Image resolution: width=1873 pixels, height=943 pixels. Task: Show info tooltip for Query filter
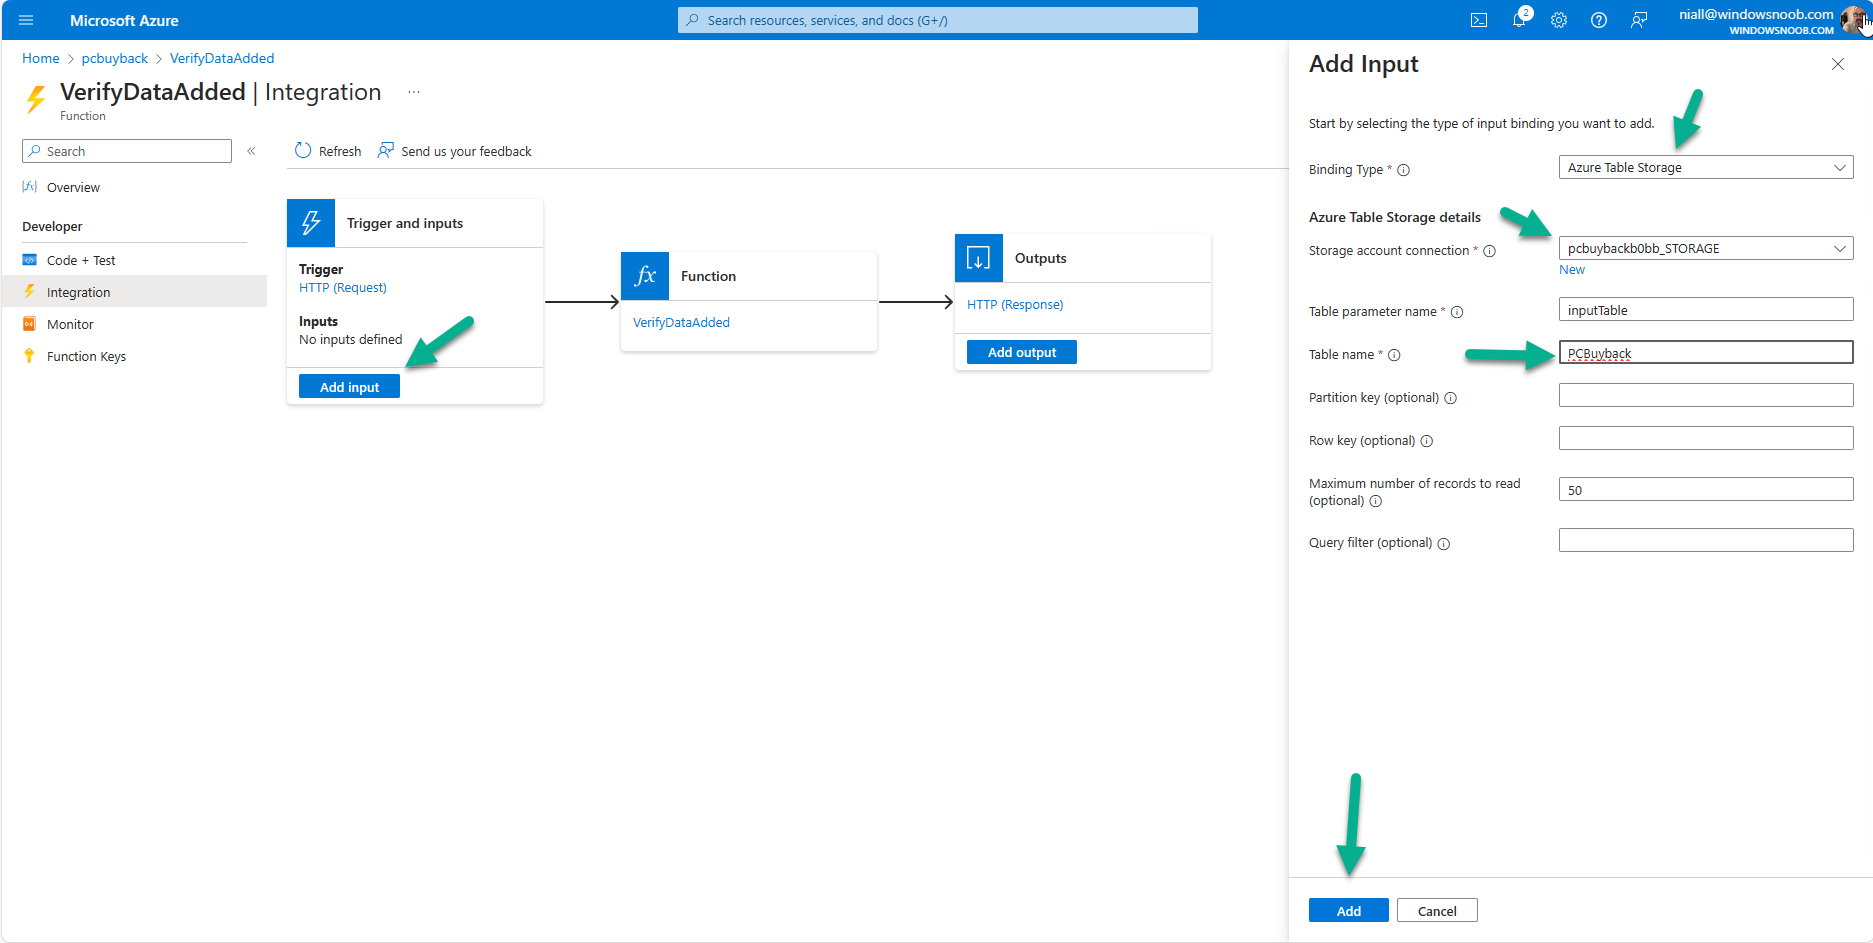(x=1444, y=544)
